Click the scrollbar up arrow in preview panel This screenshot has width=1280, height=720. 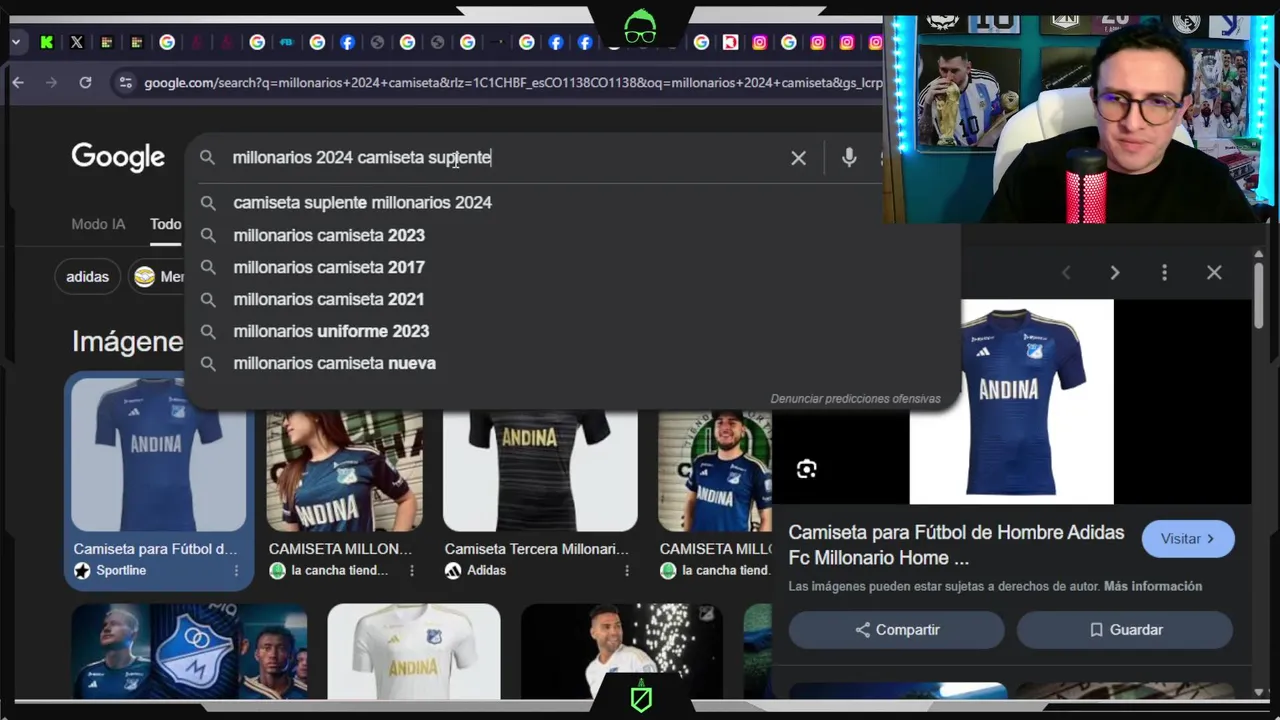pyautogui.click(x=1258, y=256)
